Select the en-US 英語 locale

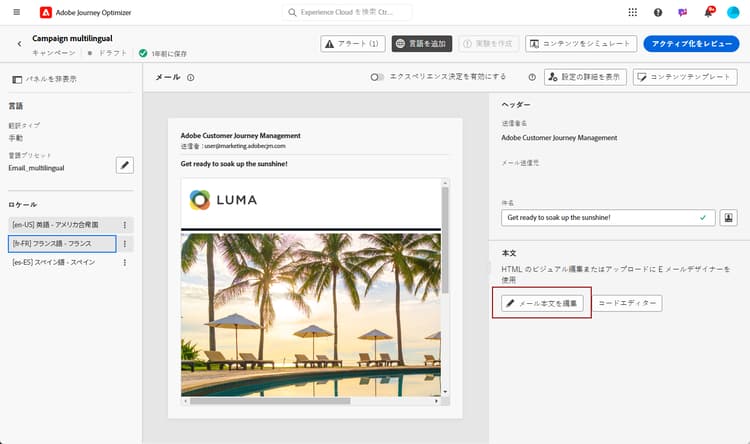[x=62, y=225]
